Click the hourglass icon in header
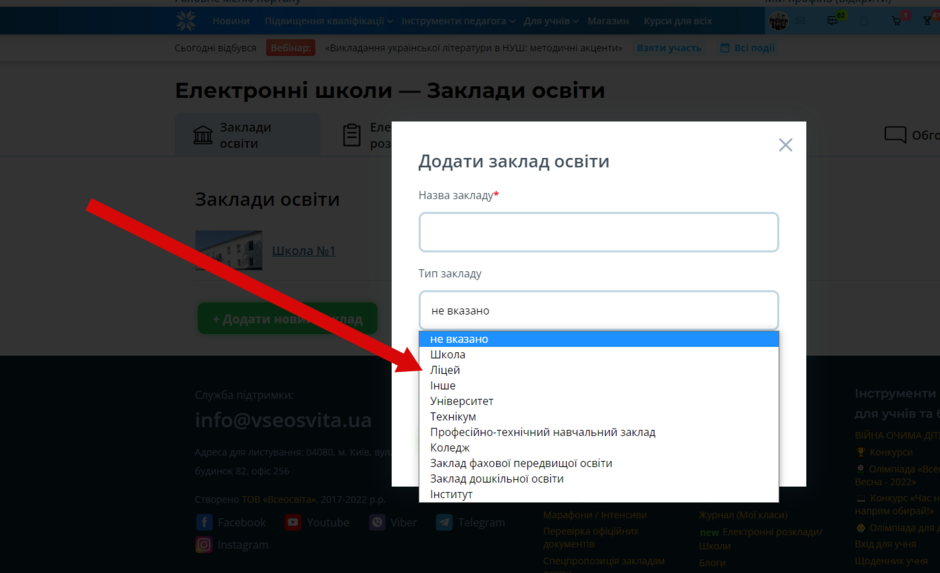The image size is (940, 573). (x=928, y=20)
